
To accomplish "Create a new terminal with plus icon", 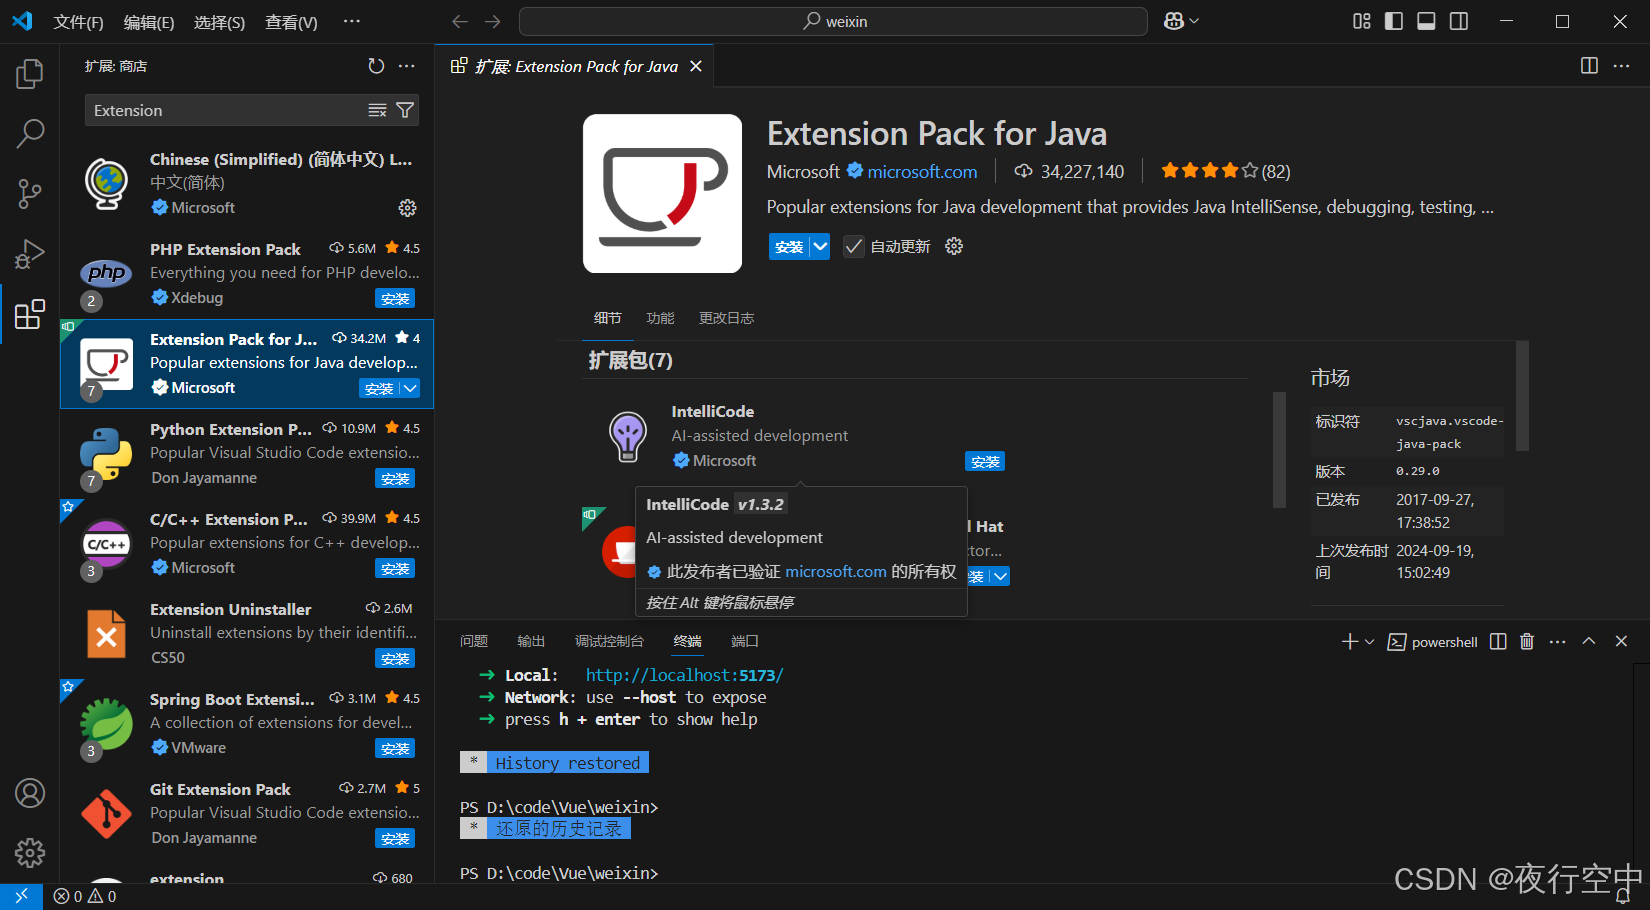I will pyautogui.click(x=1350, y=641).
